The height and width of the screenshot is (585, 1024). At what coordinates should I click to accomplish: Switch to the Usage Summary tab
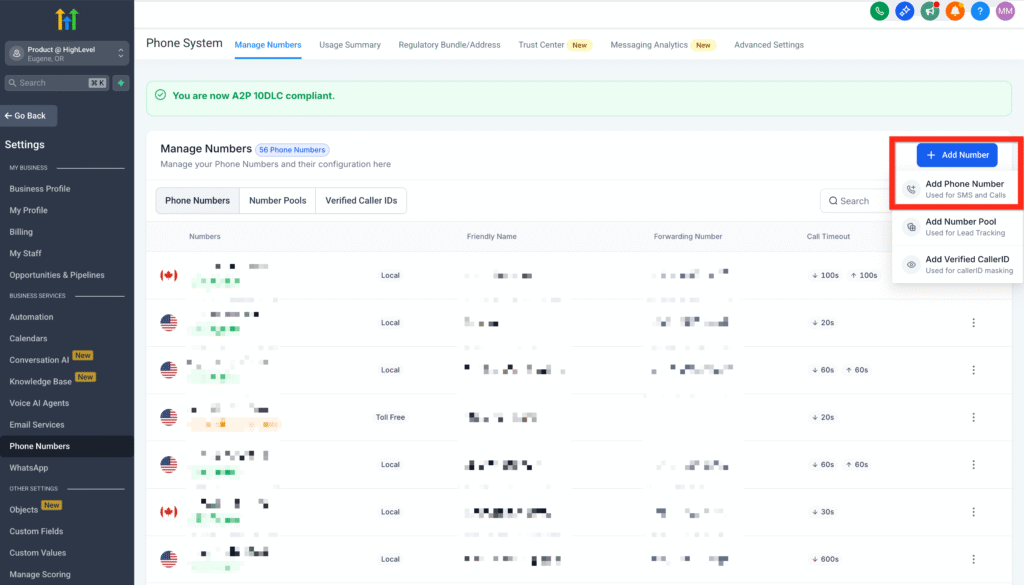point(349,45)
